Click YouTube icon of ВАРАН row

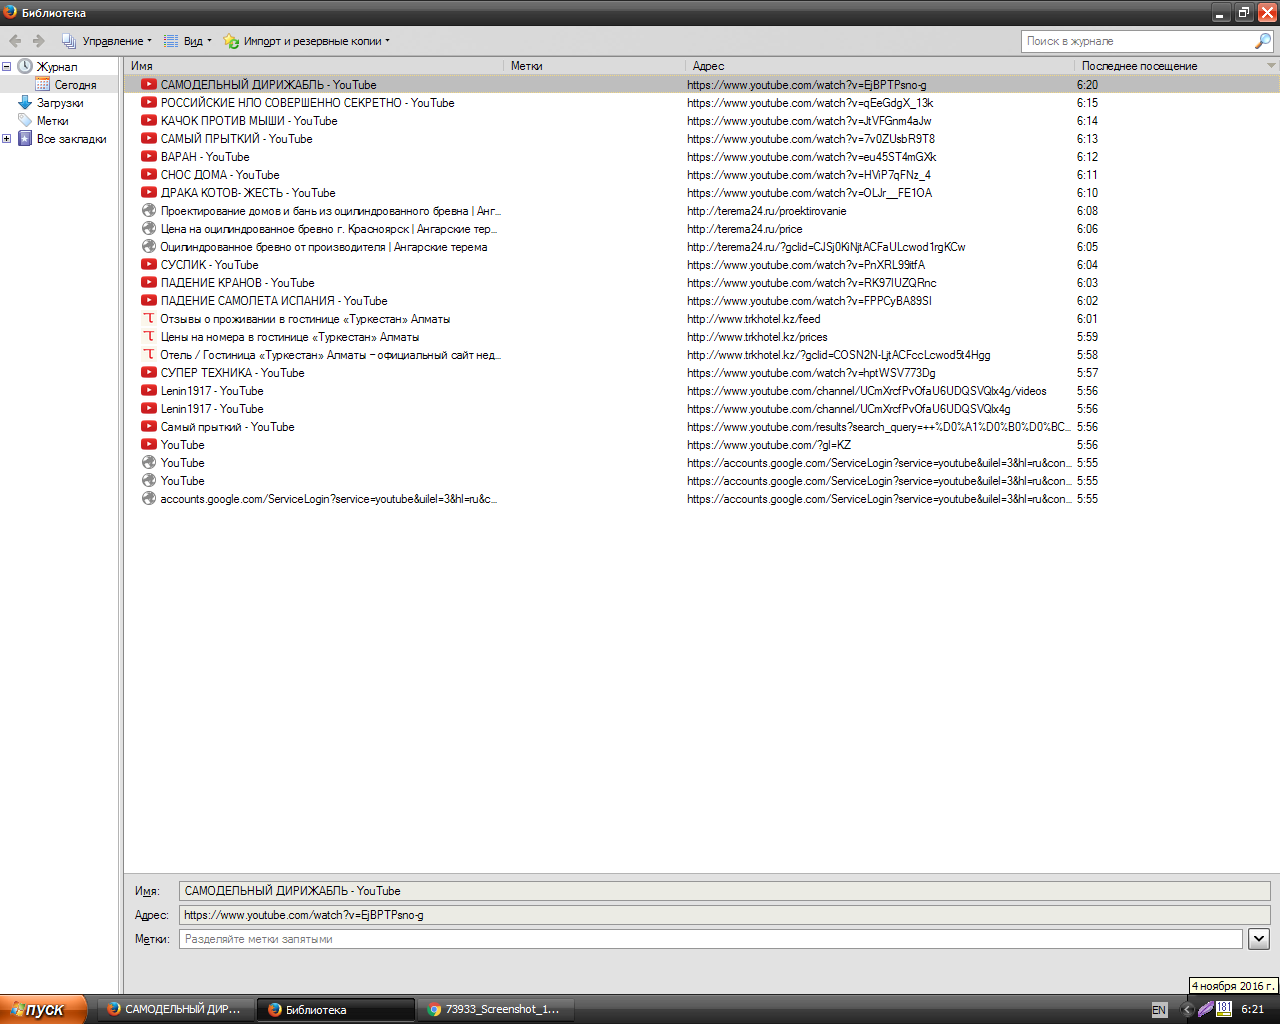pos(149,157)
